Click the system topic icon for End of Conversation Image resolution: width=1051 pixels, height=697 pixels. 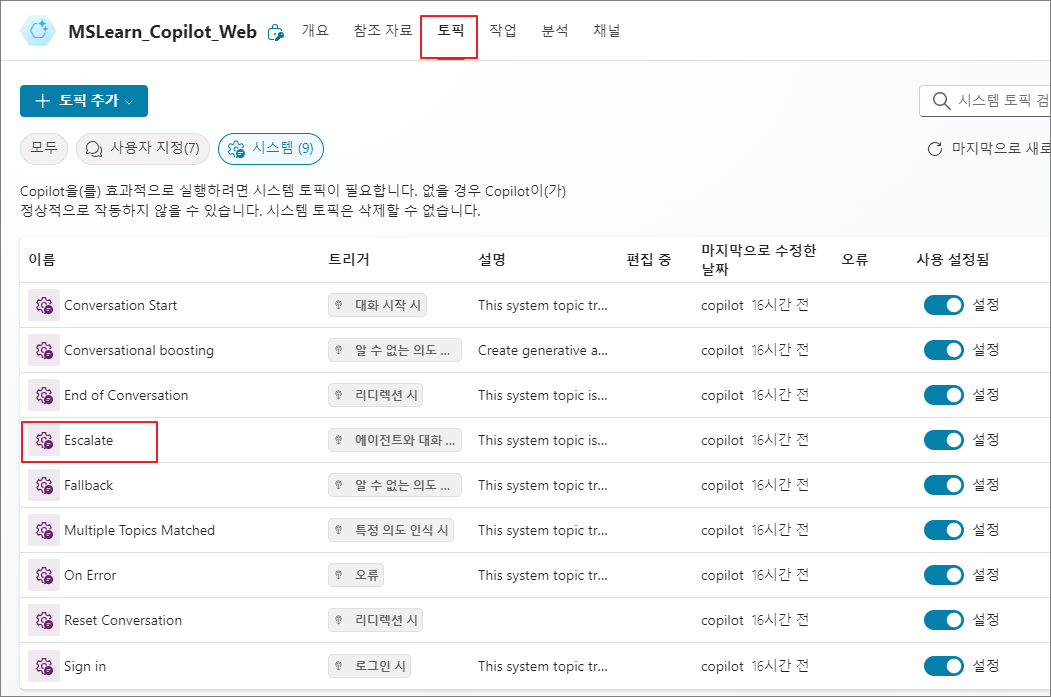(x=44, y=395)
